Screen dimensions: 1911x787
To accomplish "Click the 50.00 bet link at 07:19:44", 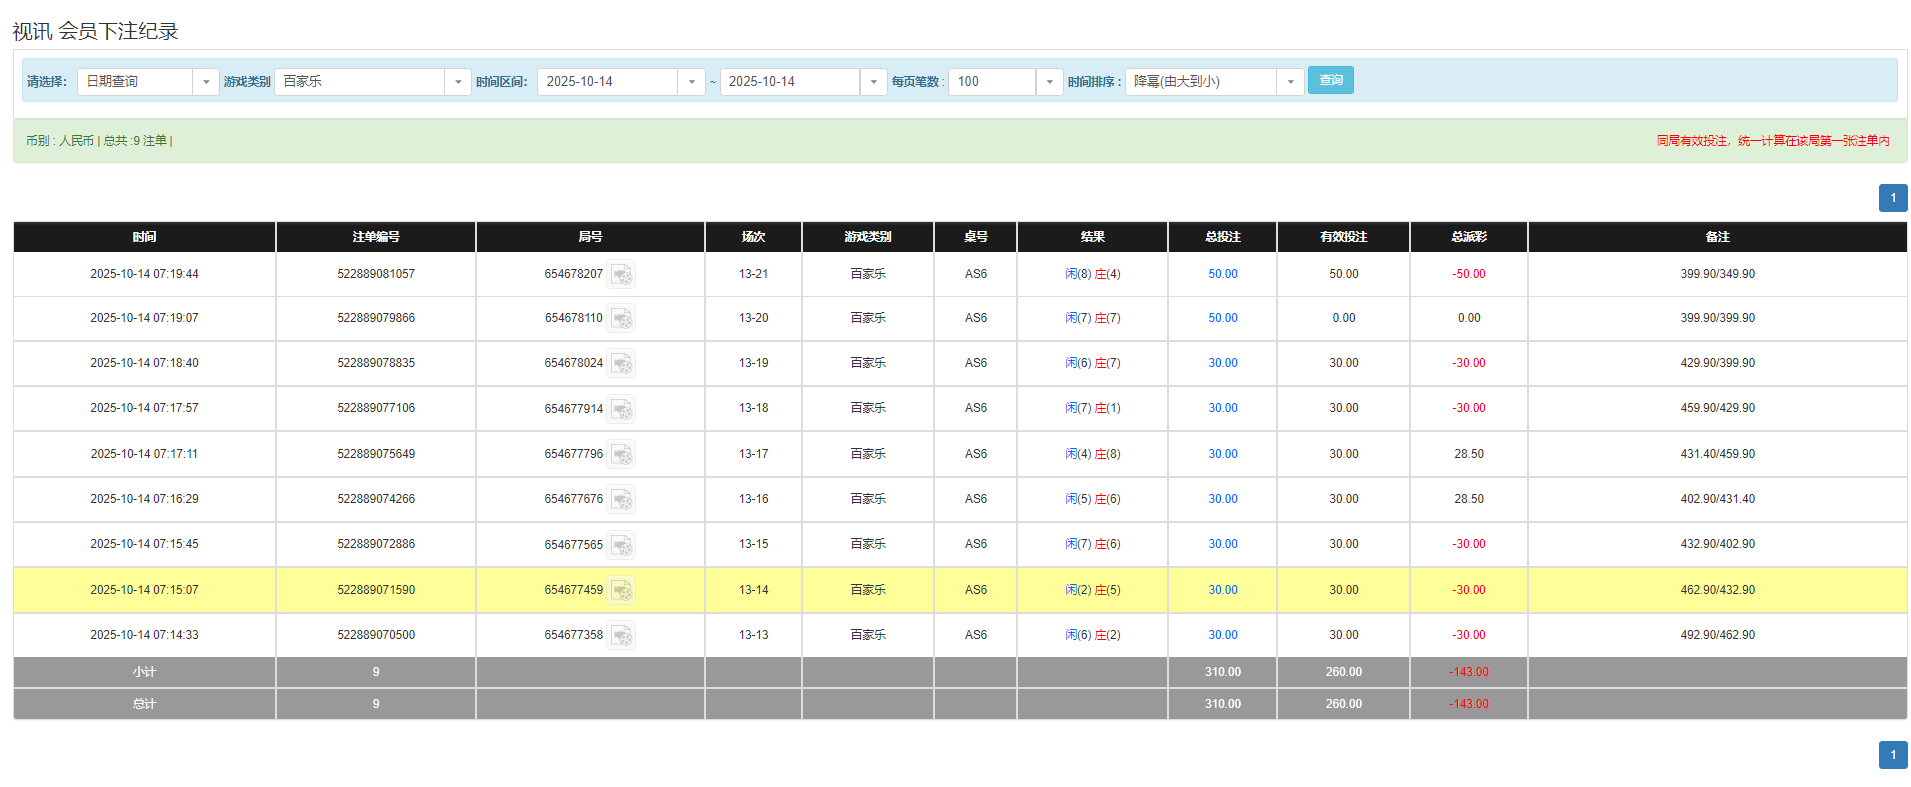I will [x=1222, y=274].
